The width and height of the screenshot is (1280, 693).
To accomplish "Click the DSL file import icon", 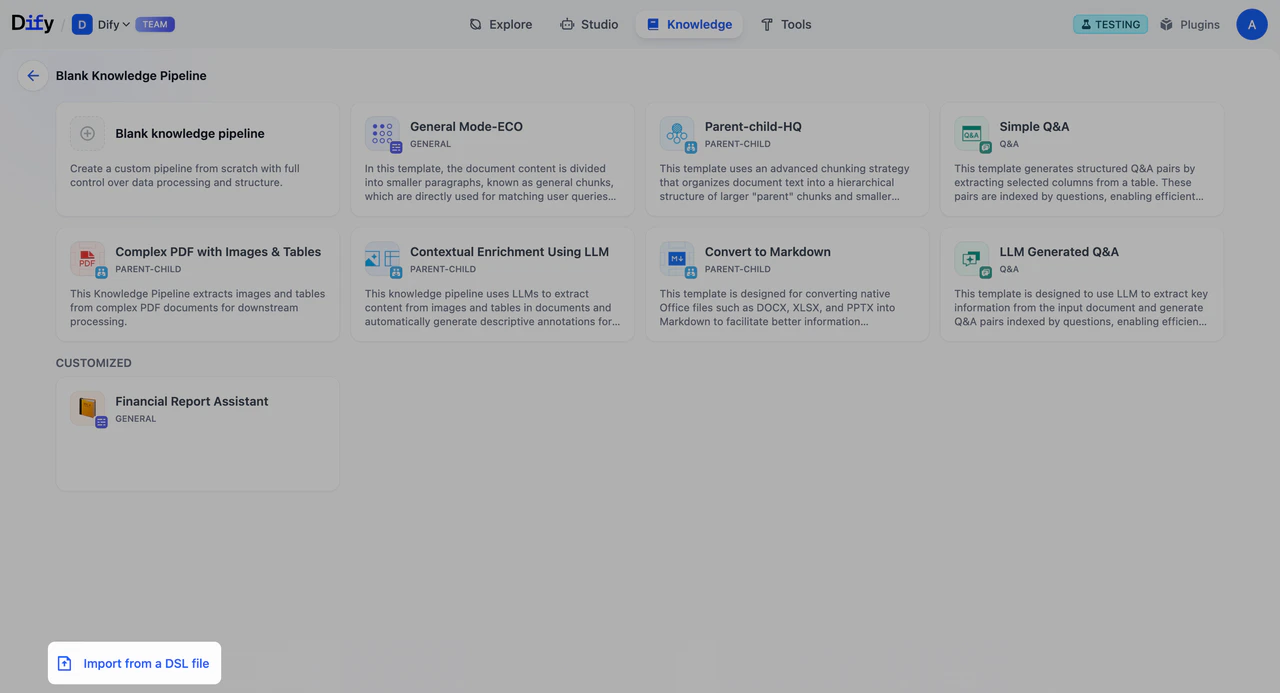I will coord(65,663).
